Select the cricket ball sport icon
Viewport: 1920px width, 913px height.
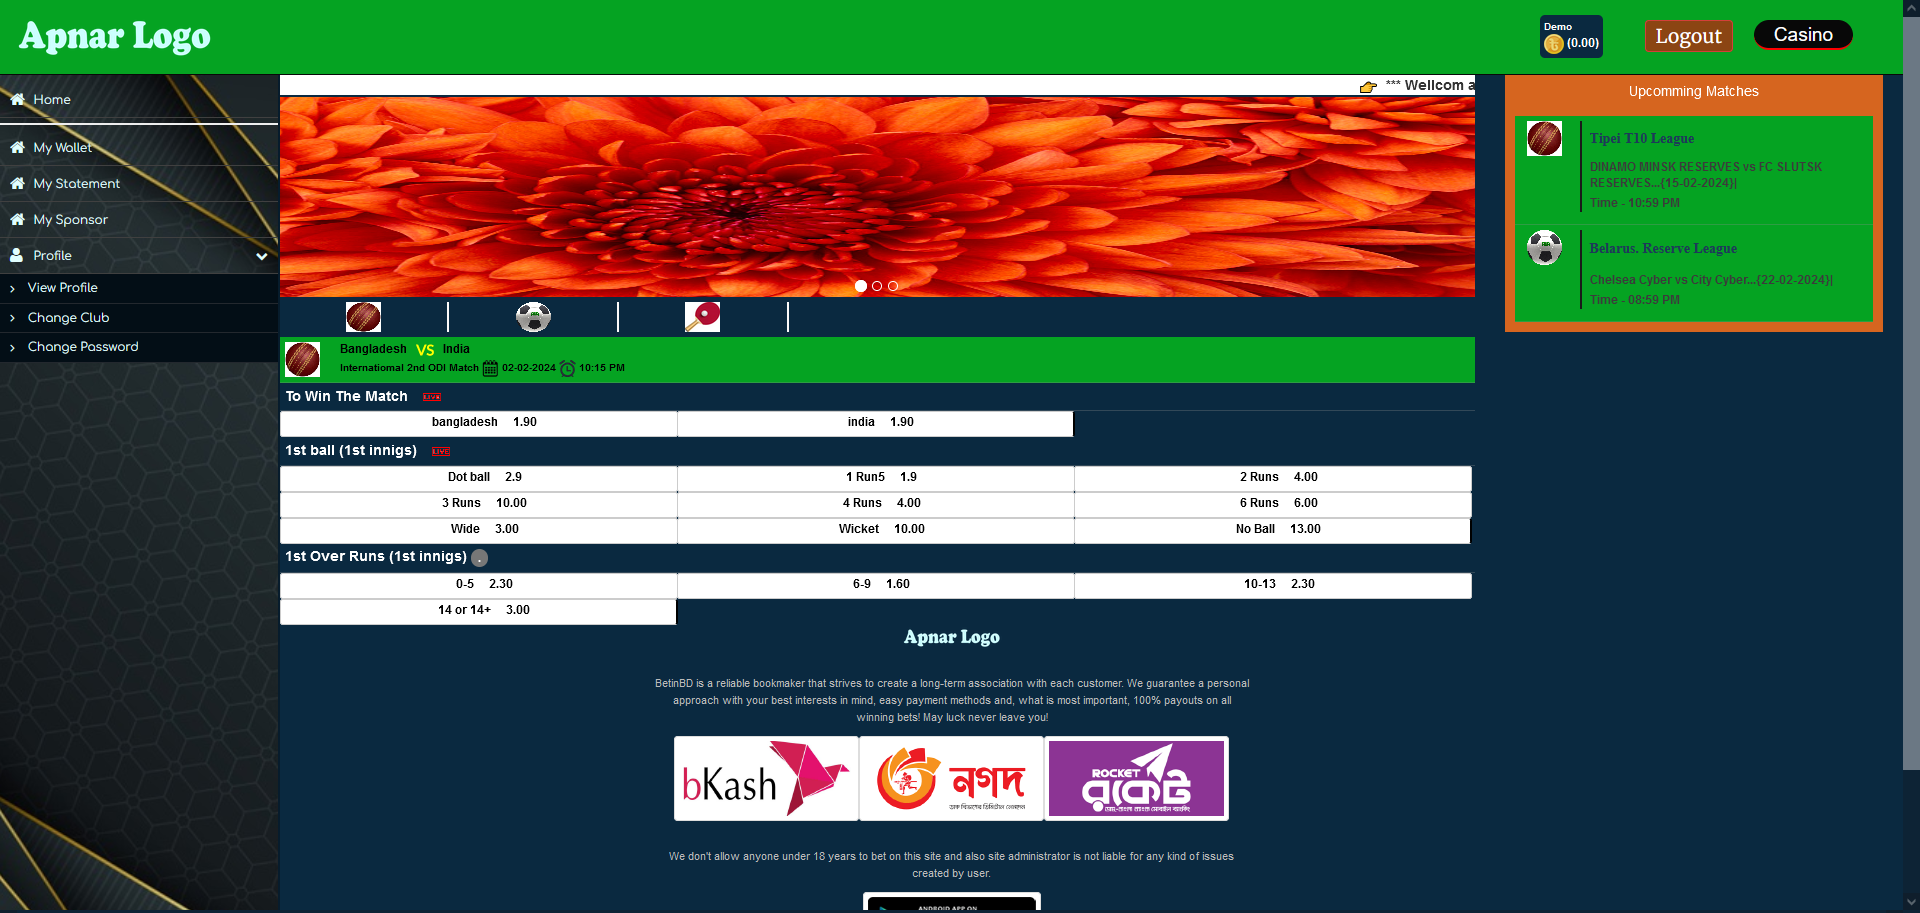(363, 317)
